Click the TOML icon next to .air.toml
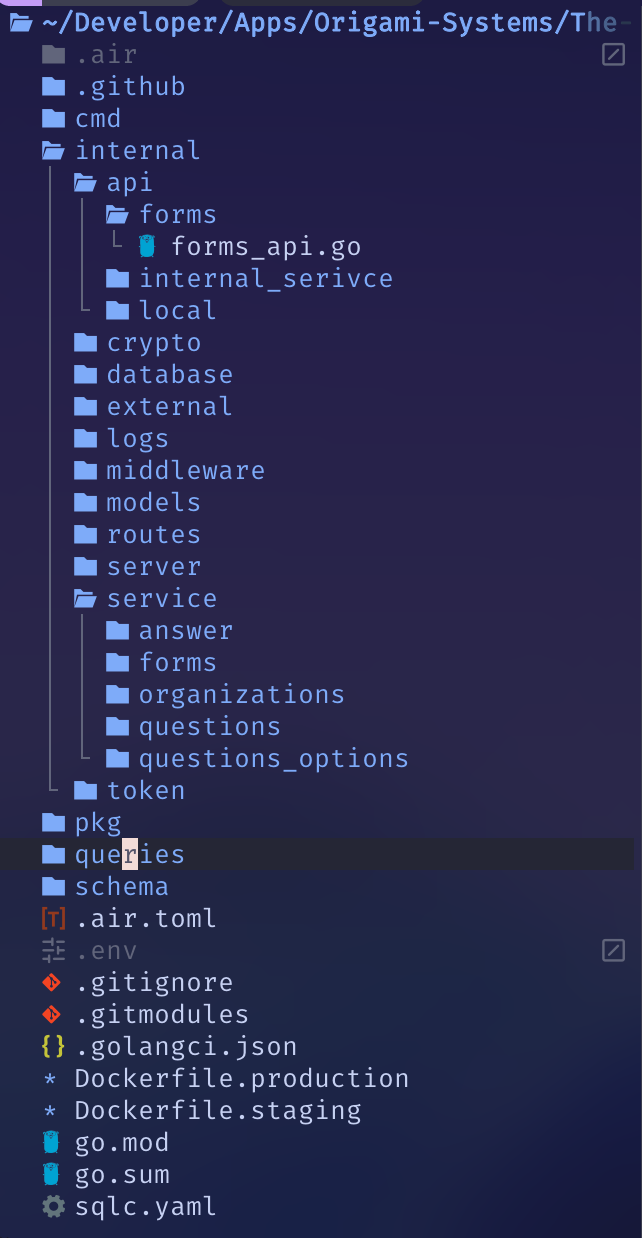Viewport: 642px width, 1238px height. pyautogui.click(x=53, y=918)
